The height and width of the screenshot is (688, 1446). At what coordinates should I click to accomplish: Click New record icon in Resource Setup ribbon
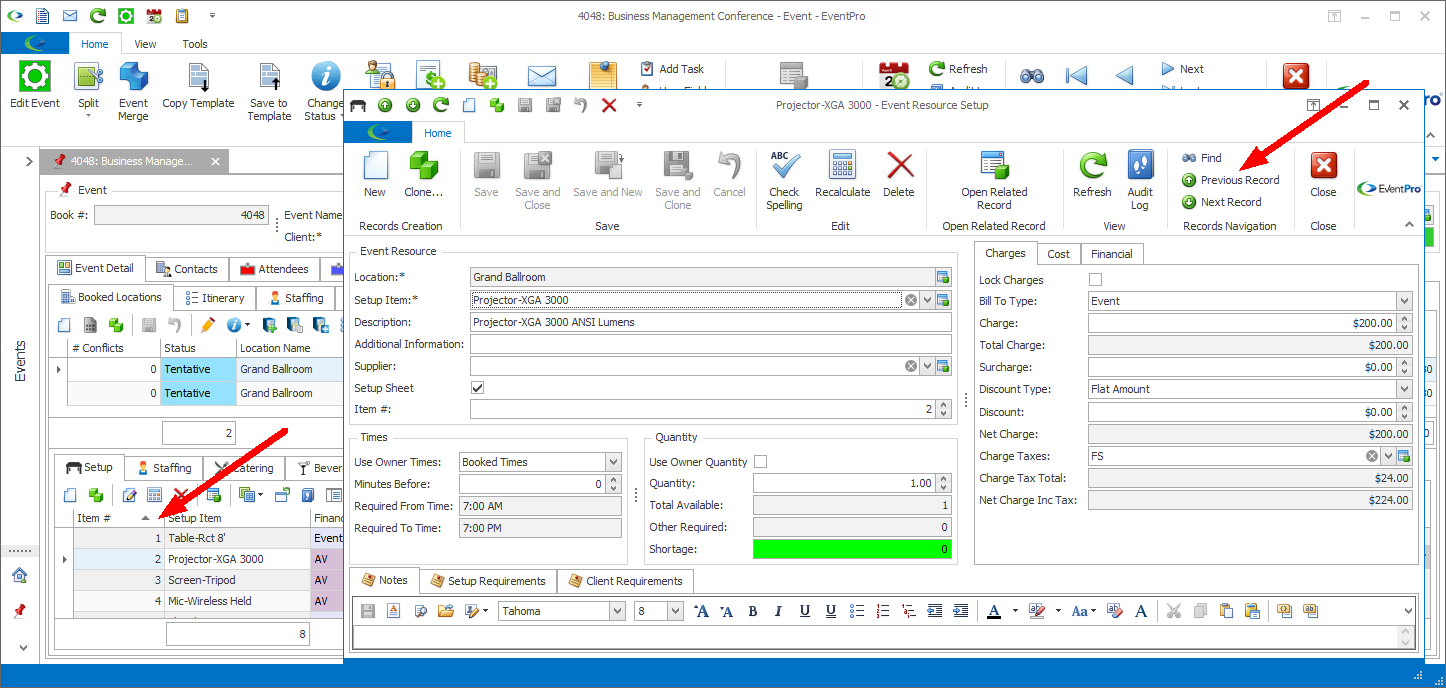[375, 166]
